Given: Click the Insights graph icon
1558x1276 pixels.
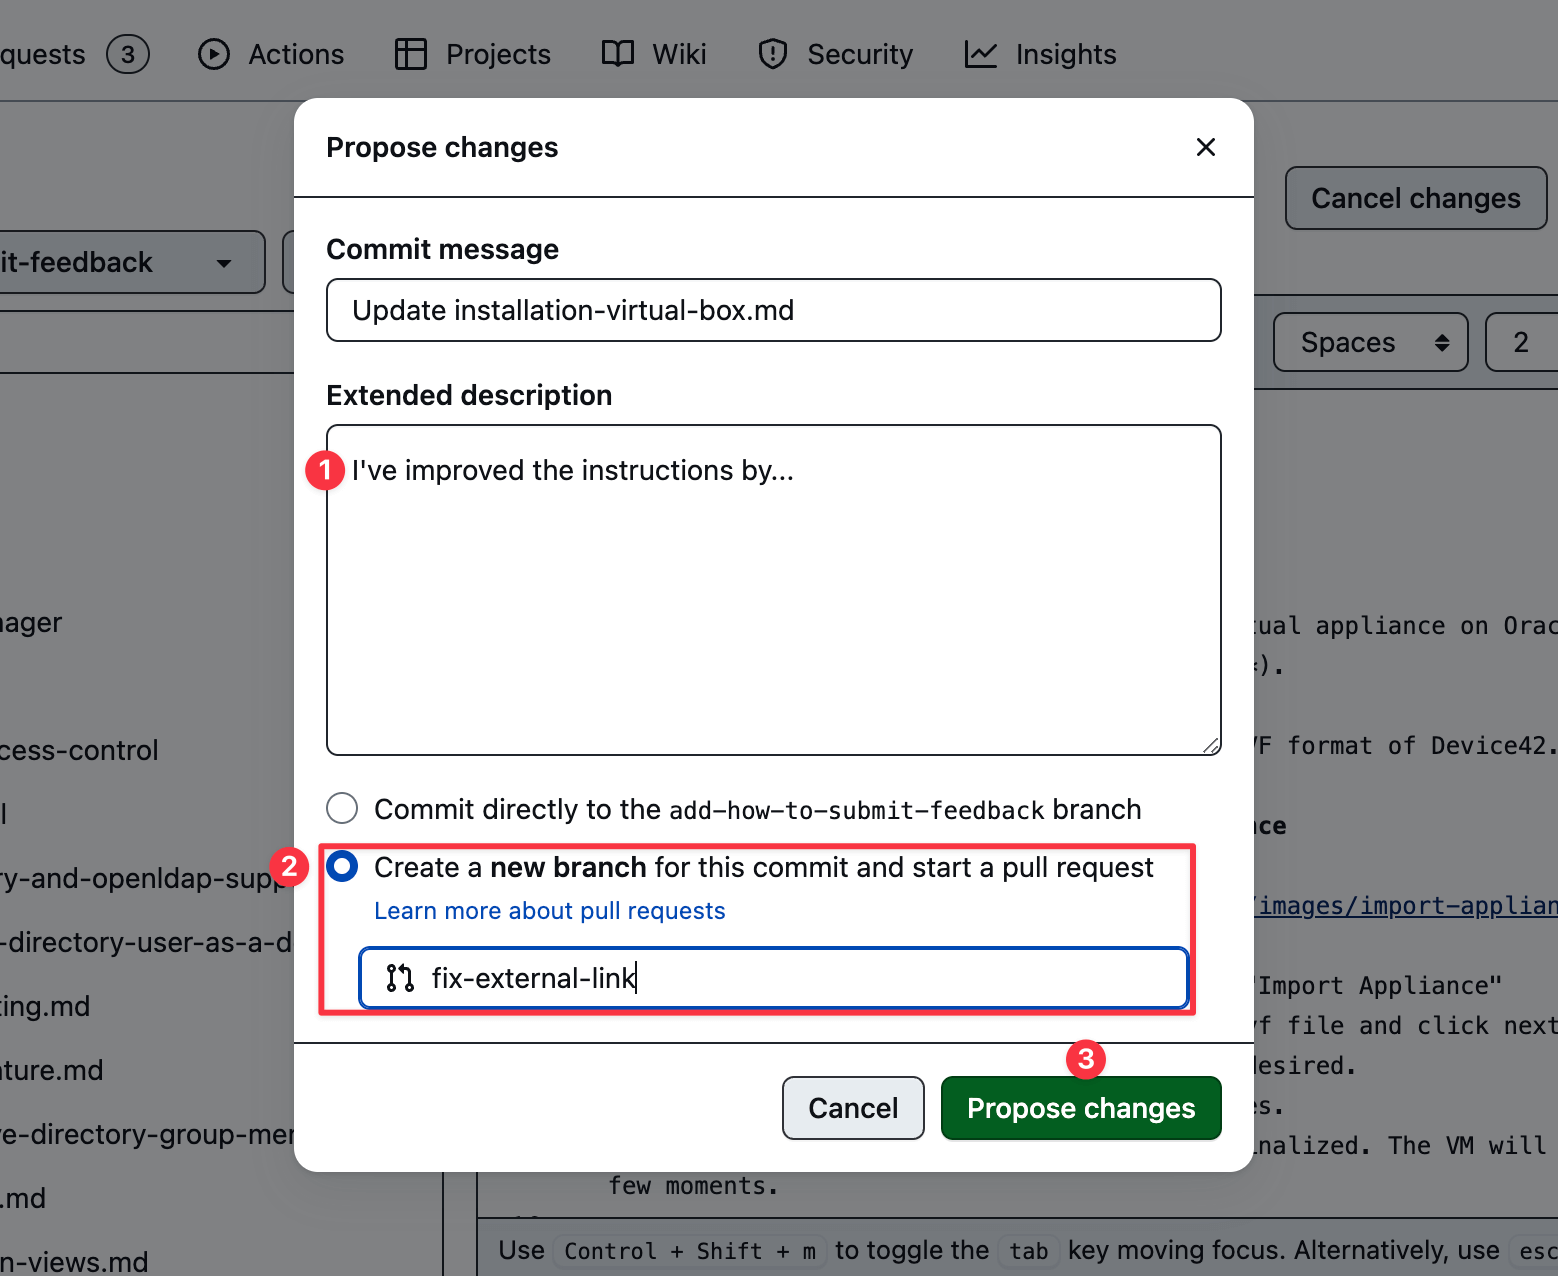Looking at the screenshot, I should [x=980, y=54].
